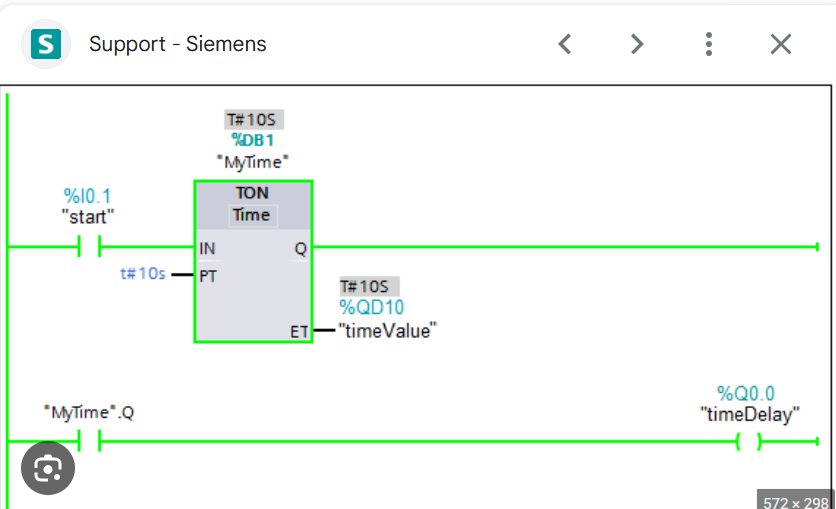Open the three-dot more options menu
Viewport: 836px width, 509px height.
tap(709, 44)
